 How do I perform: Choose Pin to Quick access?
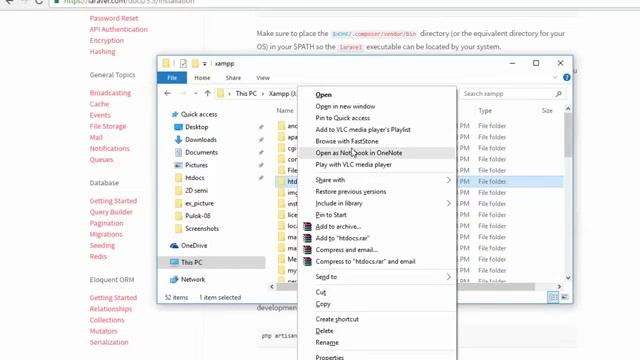point(342,118)
